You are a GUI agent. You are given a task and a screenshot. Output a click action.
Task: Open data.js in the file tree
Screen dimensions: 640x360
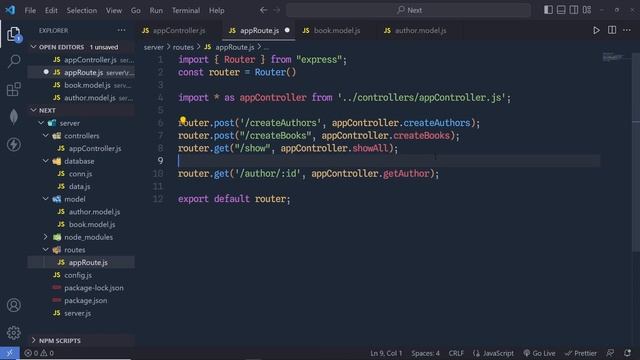pos(81,186)
